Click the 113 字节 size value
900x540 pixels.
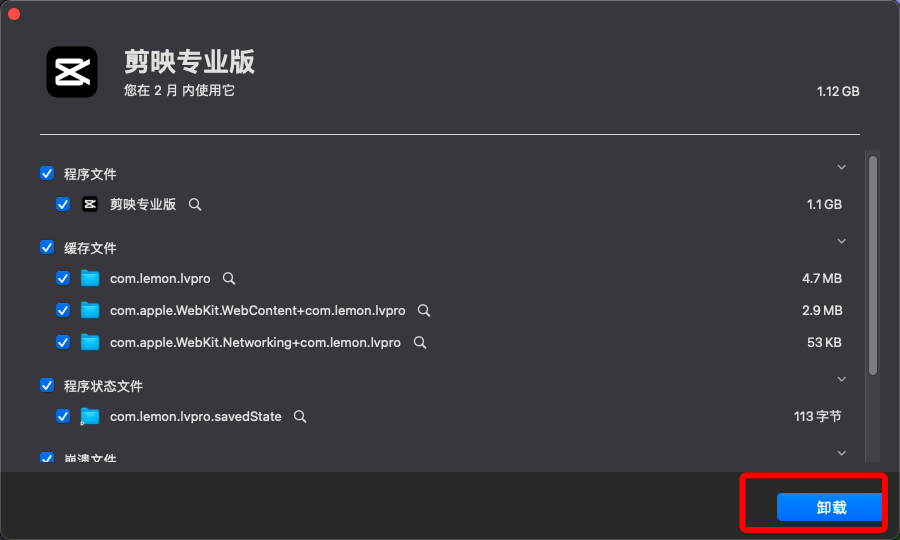818,417
